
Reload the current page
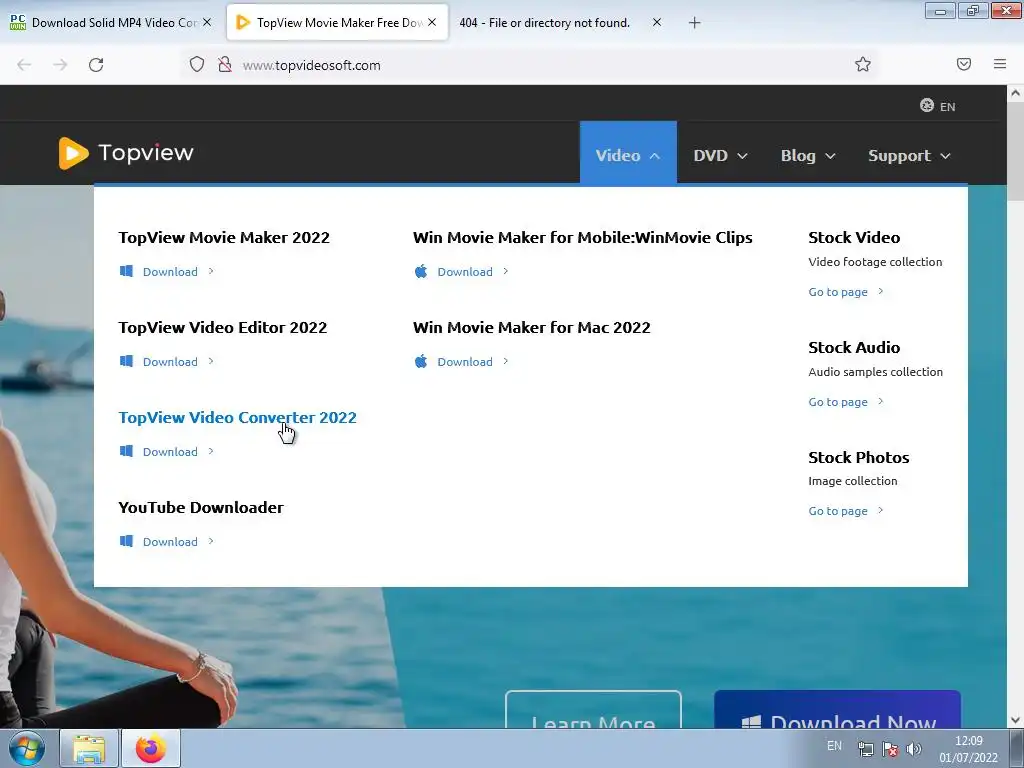point(96,65)
